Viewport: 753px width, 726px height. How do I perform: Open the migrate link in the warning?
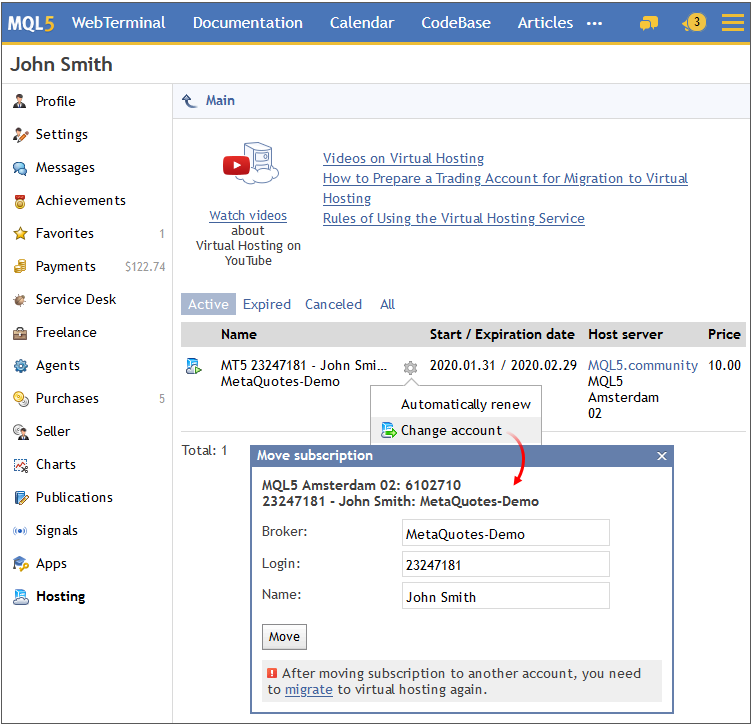308,690
